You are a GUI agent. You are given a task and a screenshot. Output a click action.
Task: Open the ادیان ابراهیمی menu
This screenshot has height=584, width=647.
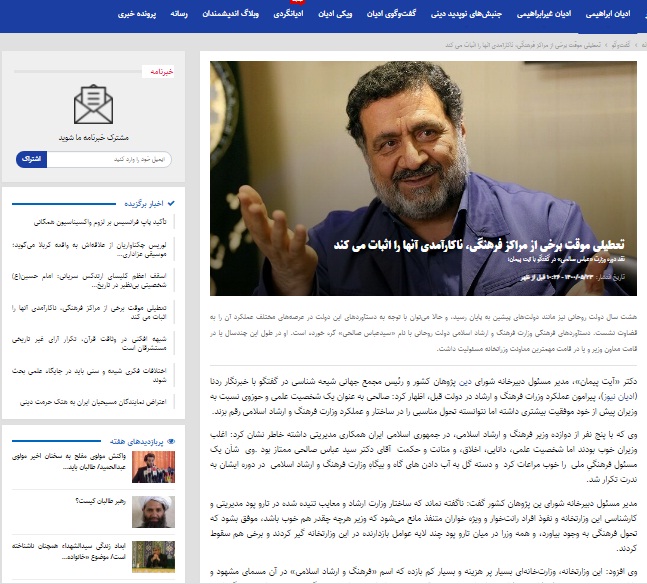[610, 16]
